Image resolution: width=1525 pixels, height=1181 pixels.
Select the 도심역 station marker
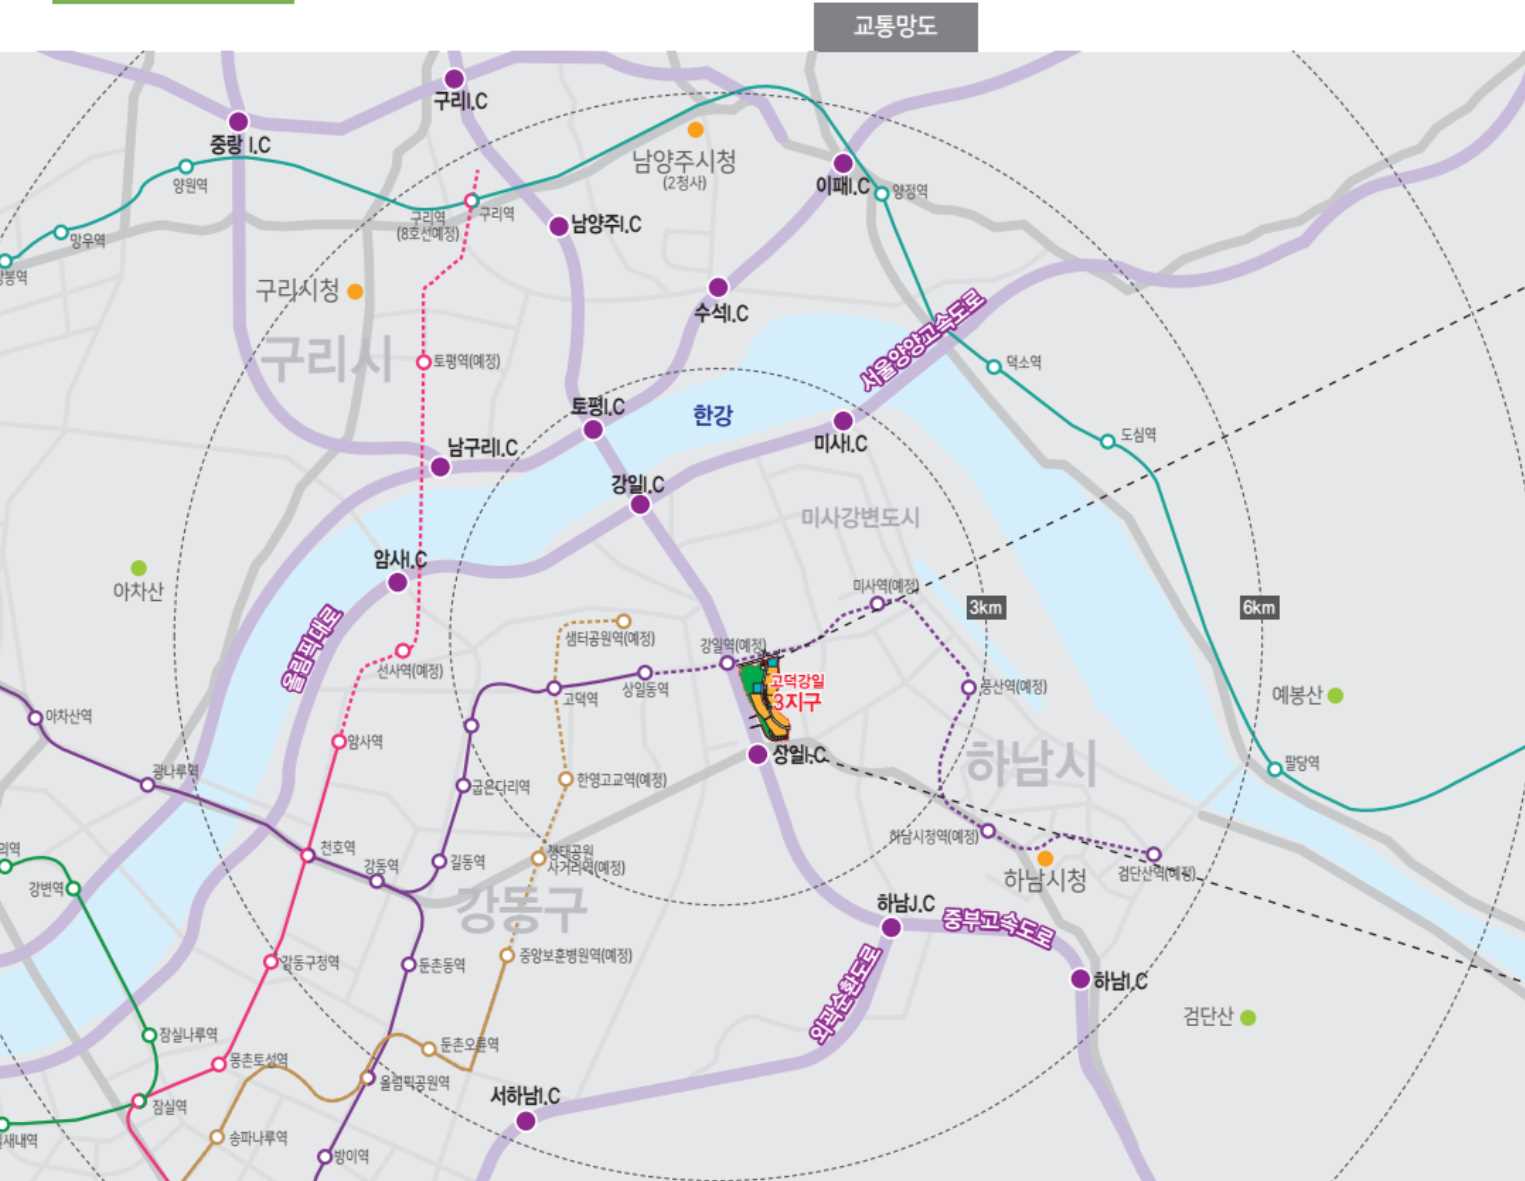[x=1108, y=441]
